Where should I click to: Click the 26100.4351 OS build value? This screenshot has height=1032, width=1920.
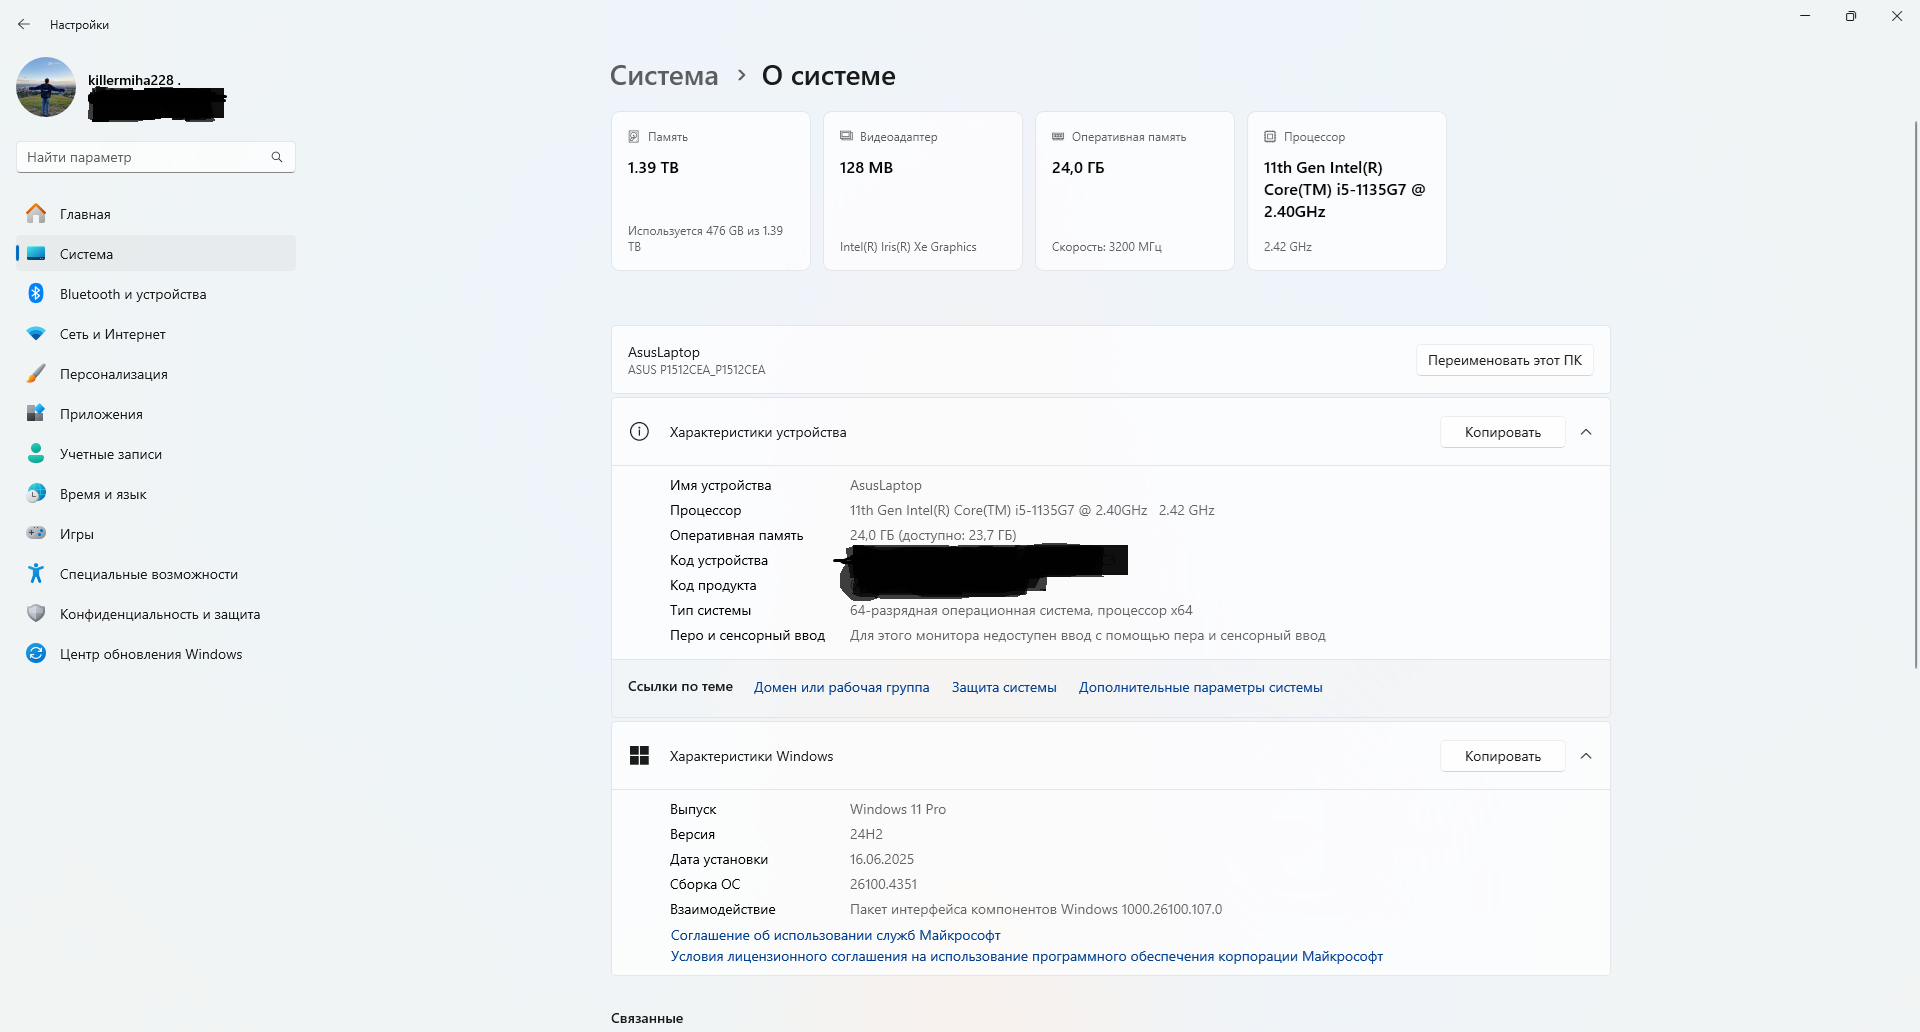[883, 884]
